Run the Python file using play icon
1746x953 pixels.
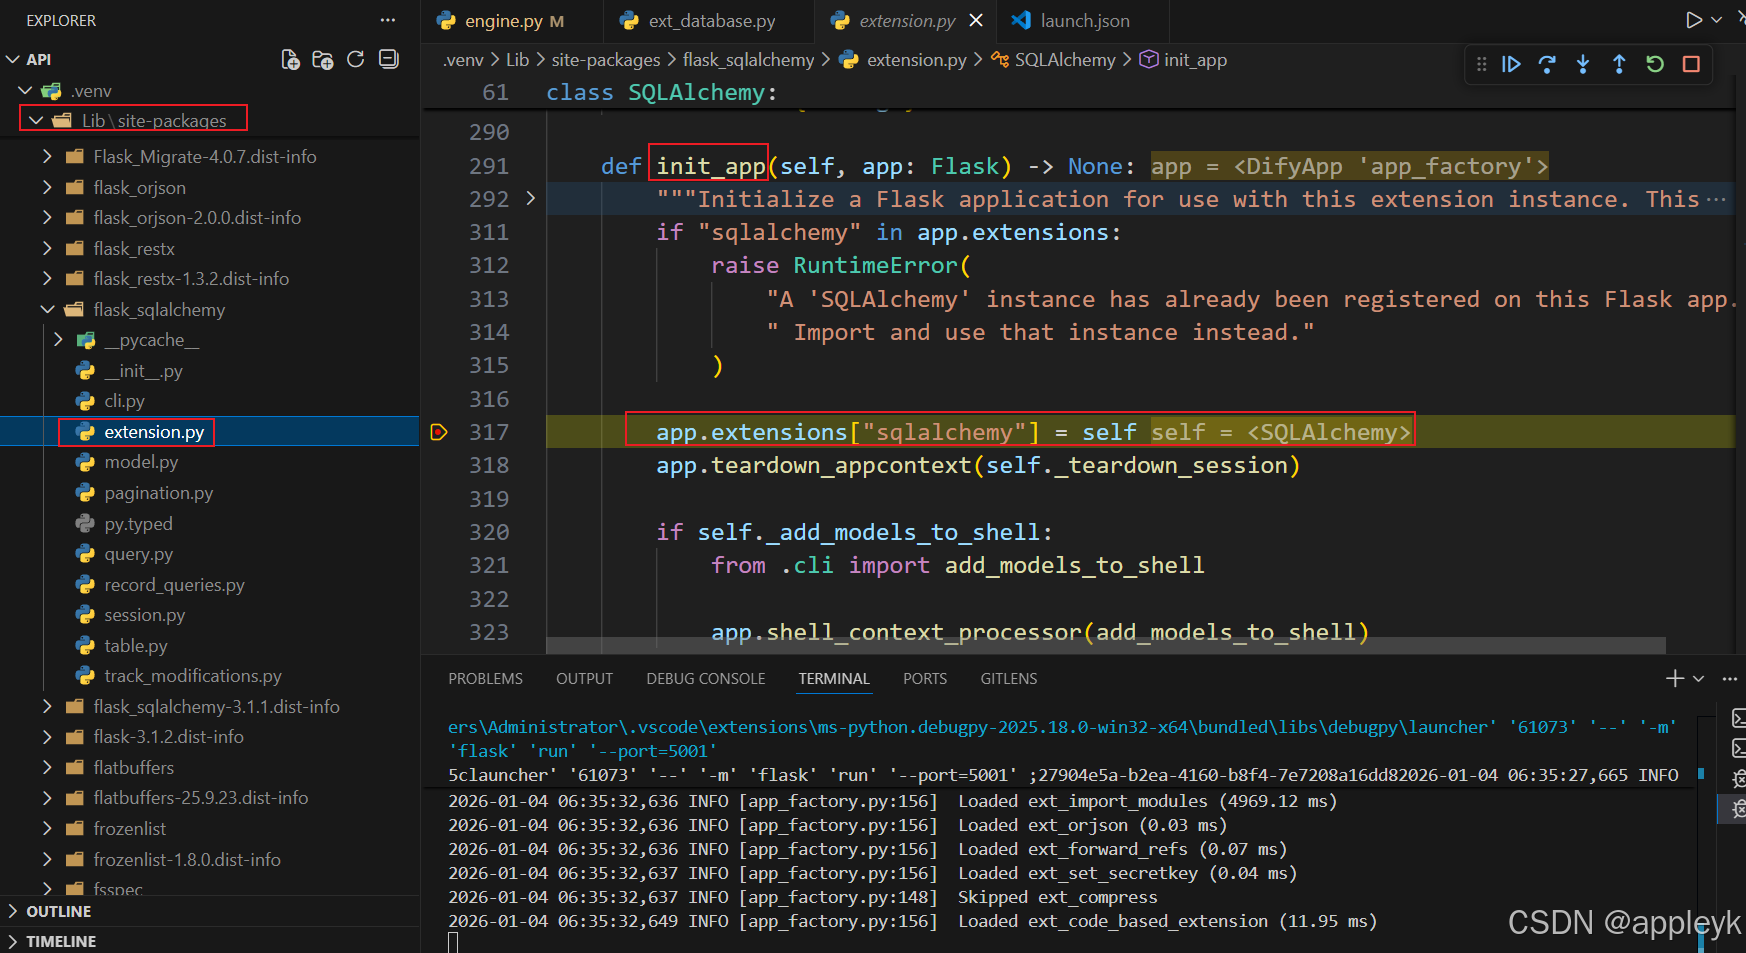click(1693, 20)
